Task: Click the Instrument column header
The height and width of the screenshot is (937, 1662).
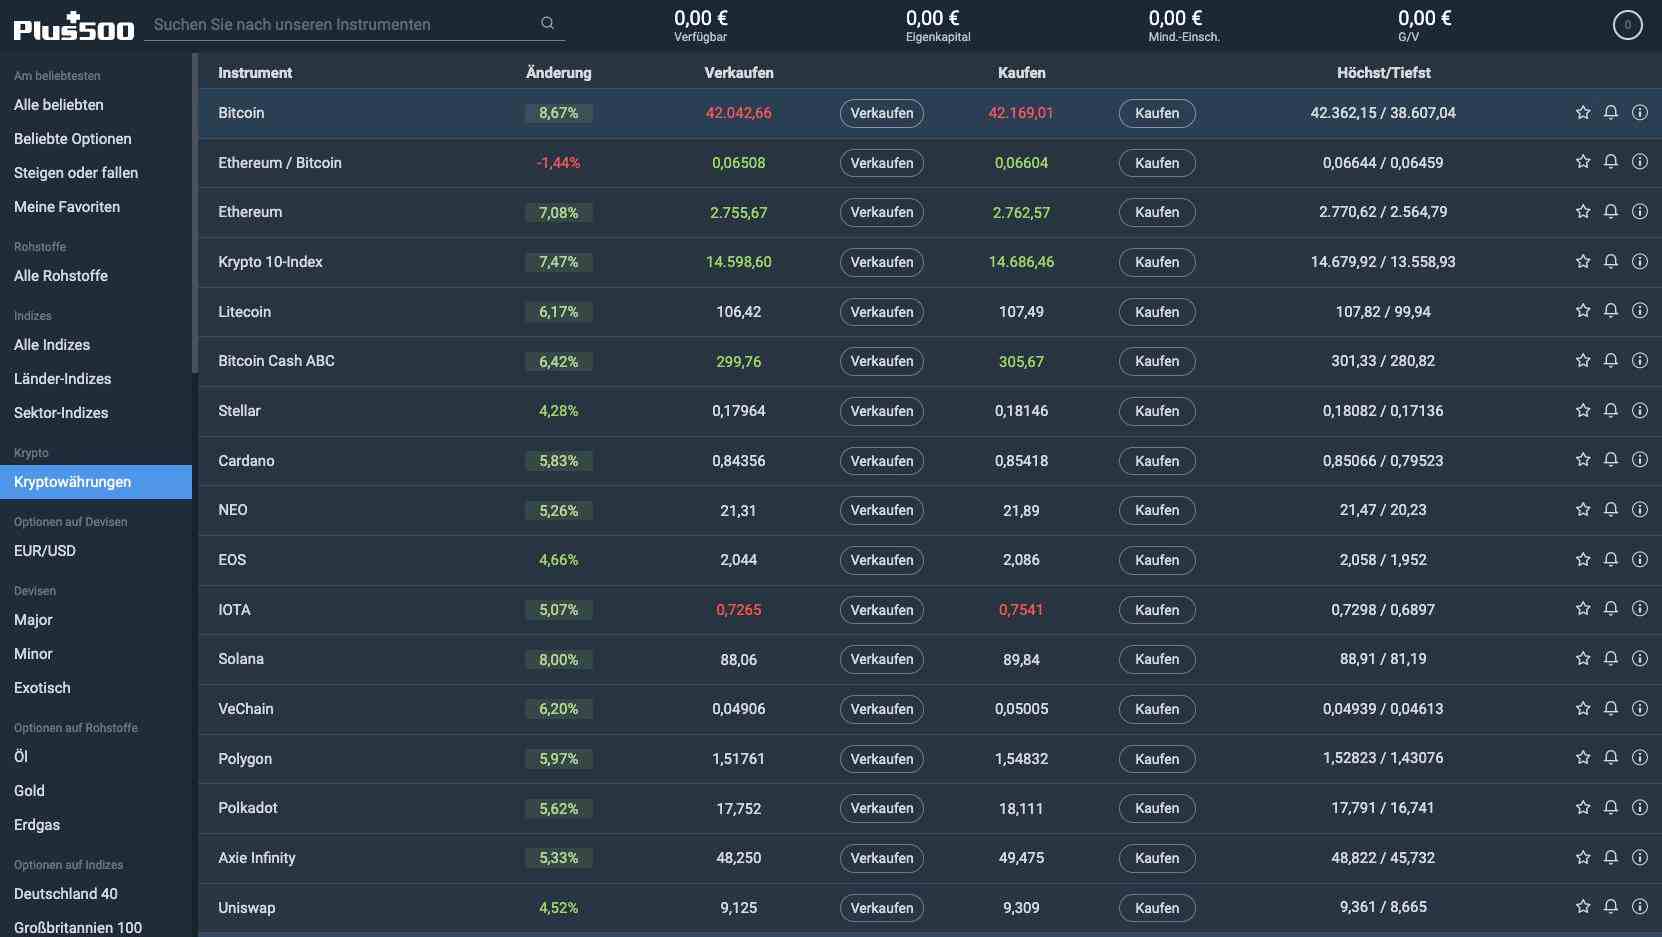Action: (255, 73)
